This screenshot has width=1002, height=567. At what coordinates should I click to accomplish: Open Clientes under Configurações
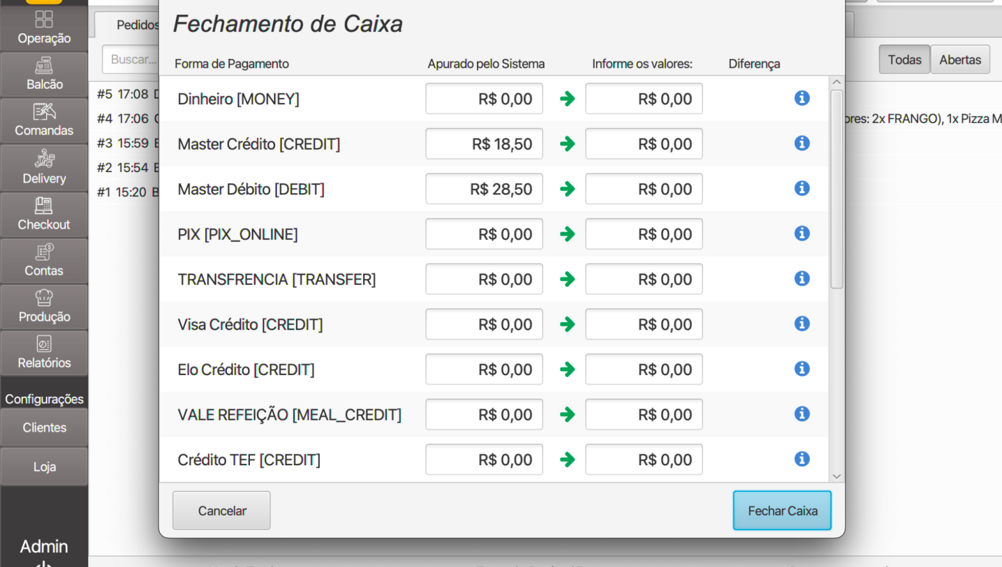44,428
